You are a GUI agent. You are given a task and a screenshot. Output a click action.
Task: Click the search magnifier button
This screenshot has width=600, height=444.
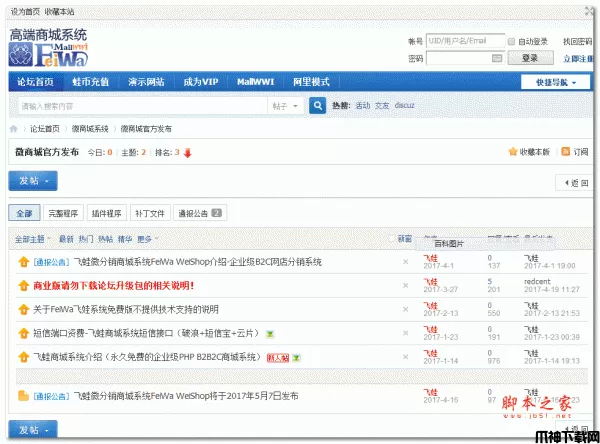click(x=317, y=105)
